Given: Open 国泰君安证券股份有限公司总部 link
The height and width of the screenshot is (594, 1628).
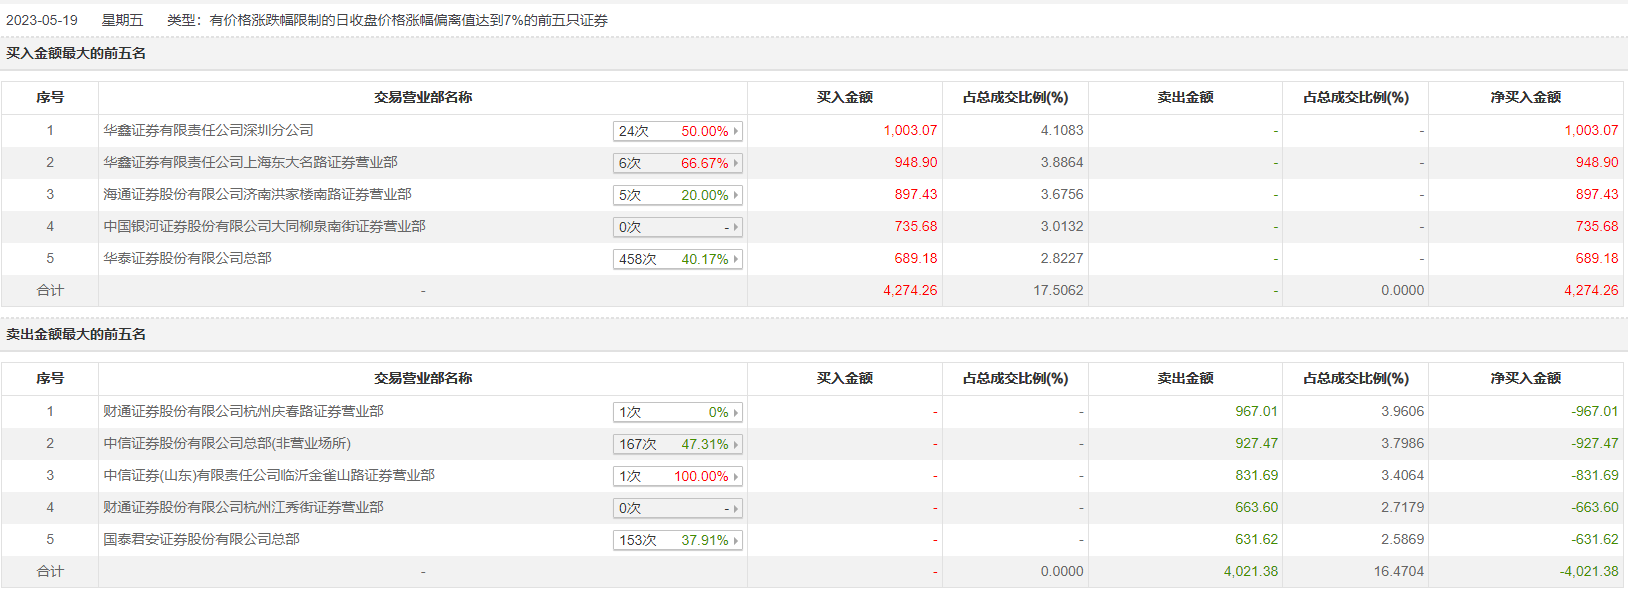Looking at the screenshot, I should (x=201, y=539).
